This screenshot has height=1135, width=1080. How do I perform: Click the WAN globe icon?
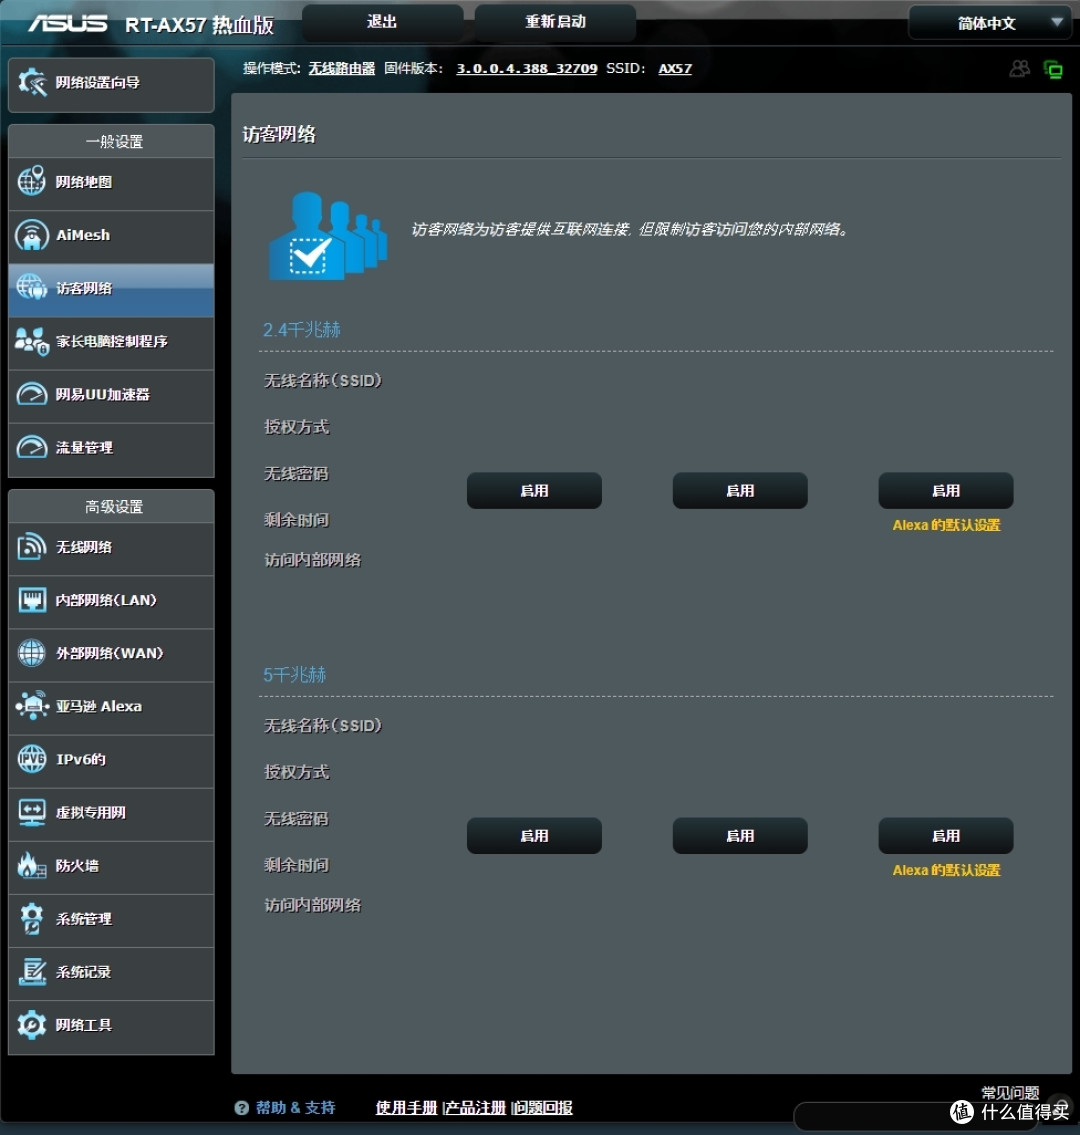pos(32,653)
